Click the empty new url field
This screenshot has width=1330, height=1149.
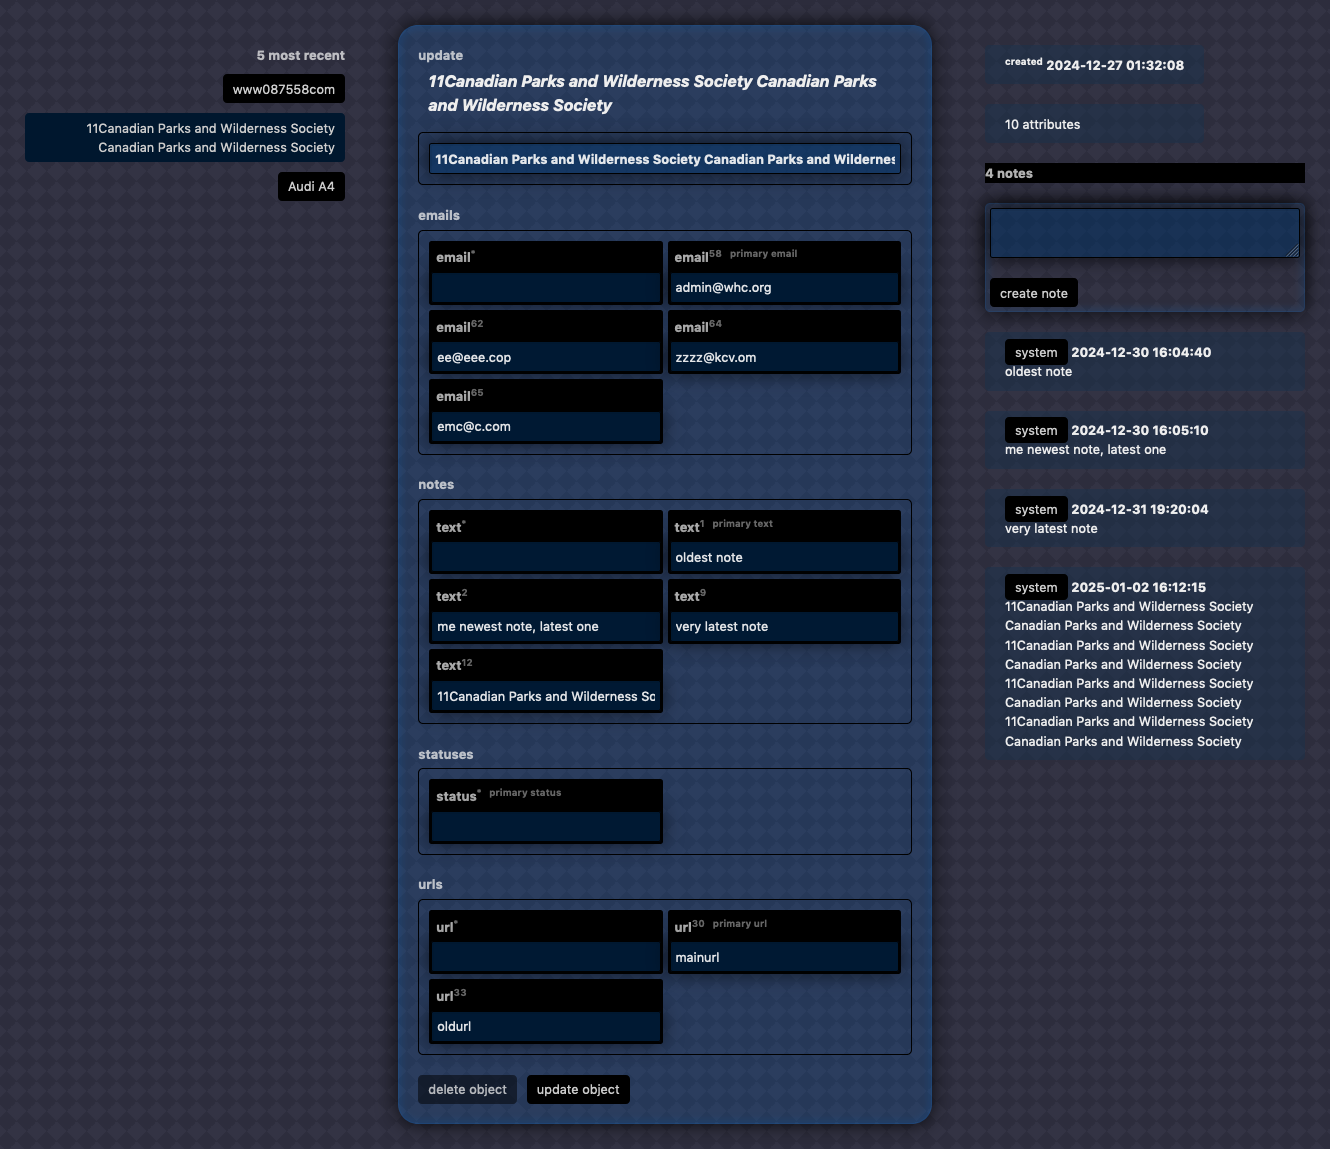click(546, 957)
